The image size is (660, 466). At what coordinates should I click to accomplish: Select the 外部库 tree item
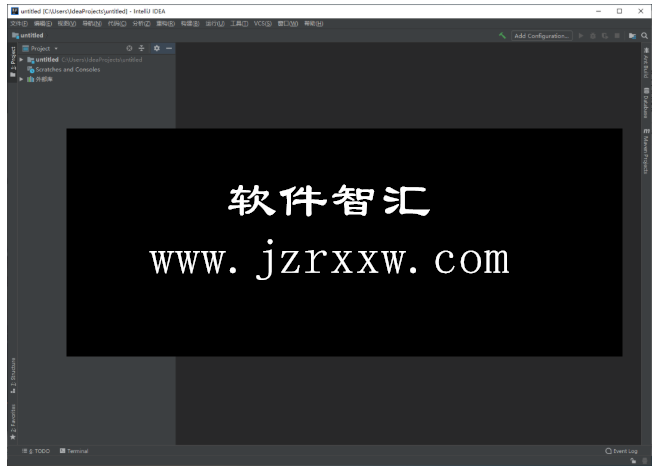tap(40, 79)
